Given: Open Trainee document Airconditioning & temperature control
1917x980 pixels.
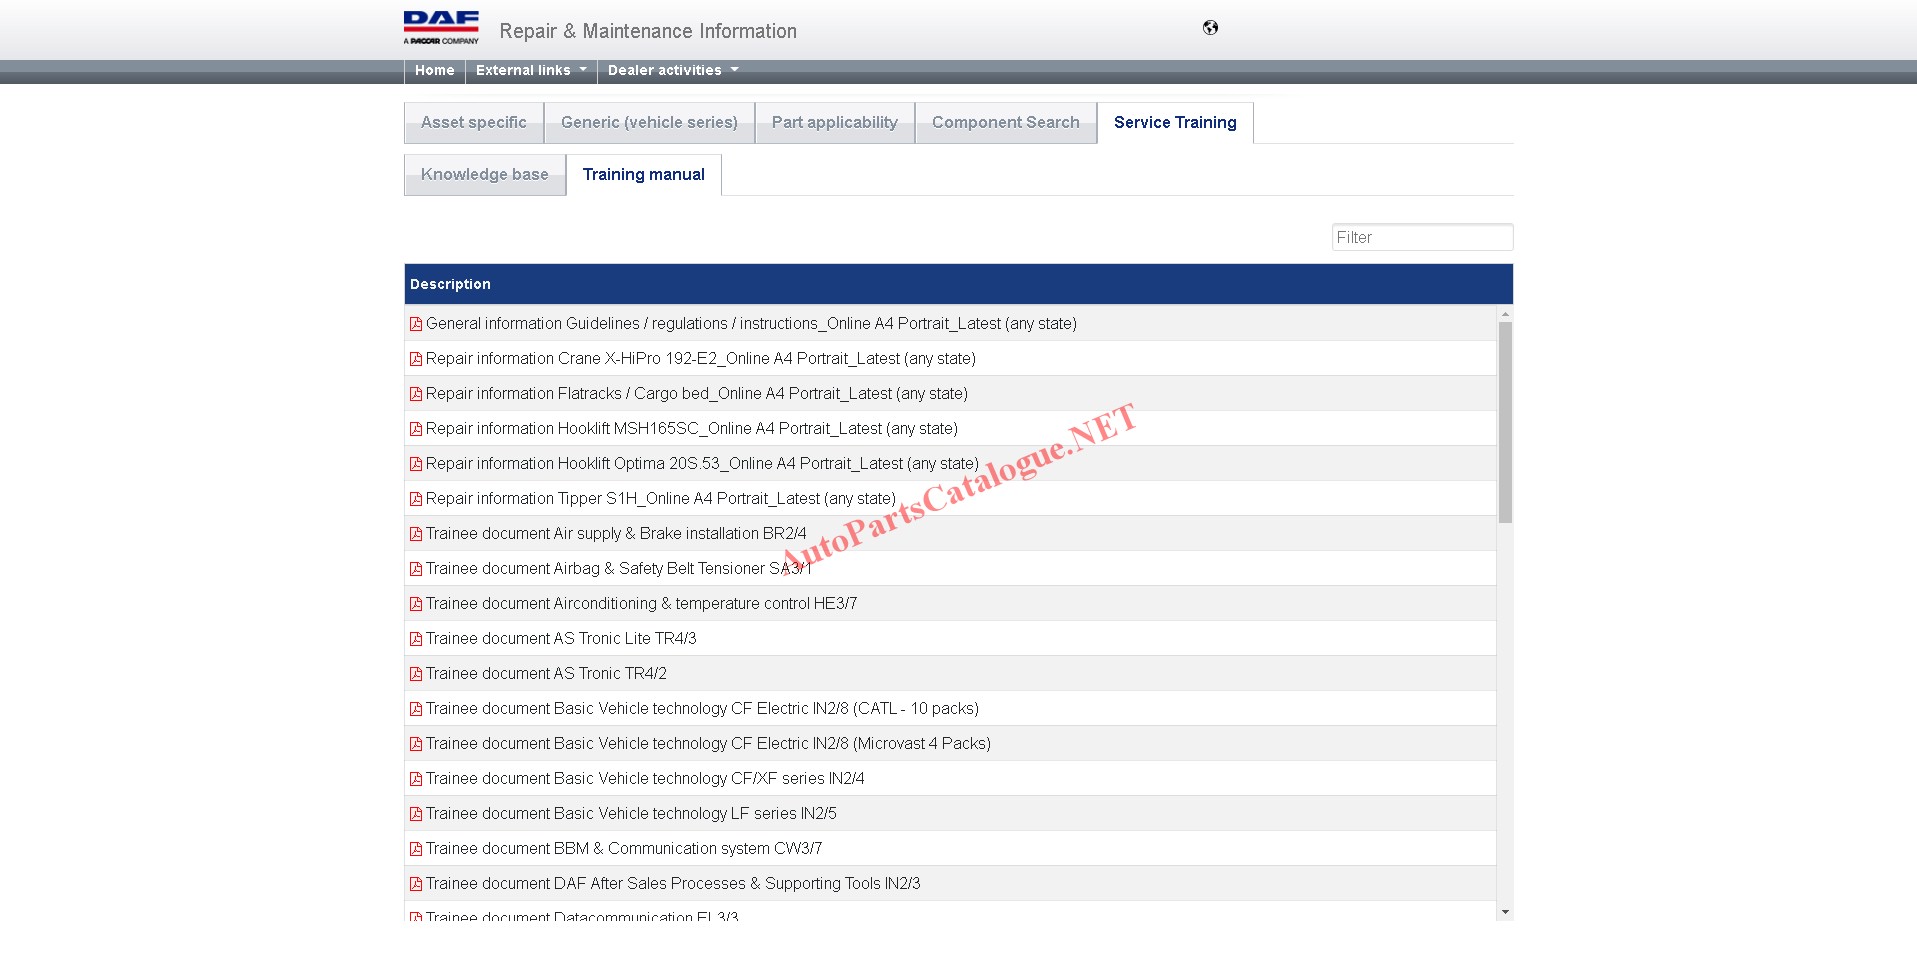Looking at the screenshot, I should (x=640, y=604).
